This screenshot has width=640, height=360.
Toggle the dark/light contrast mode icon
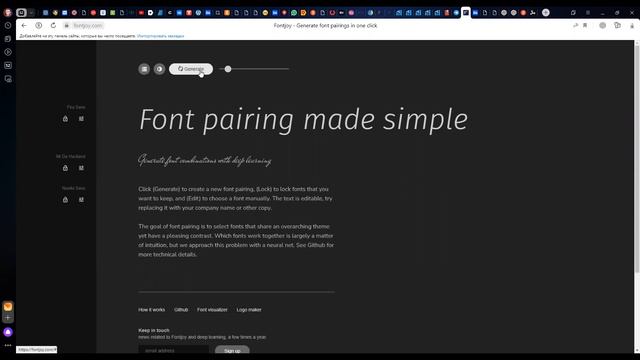[160, 69]
